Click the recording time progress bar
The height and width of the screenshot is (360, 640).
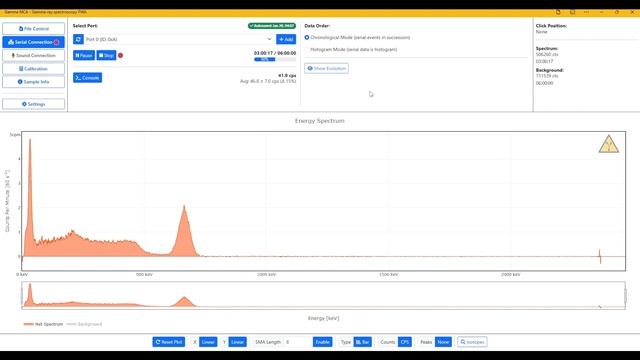pyautogui.click(x=275, y=60)
